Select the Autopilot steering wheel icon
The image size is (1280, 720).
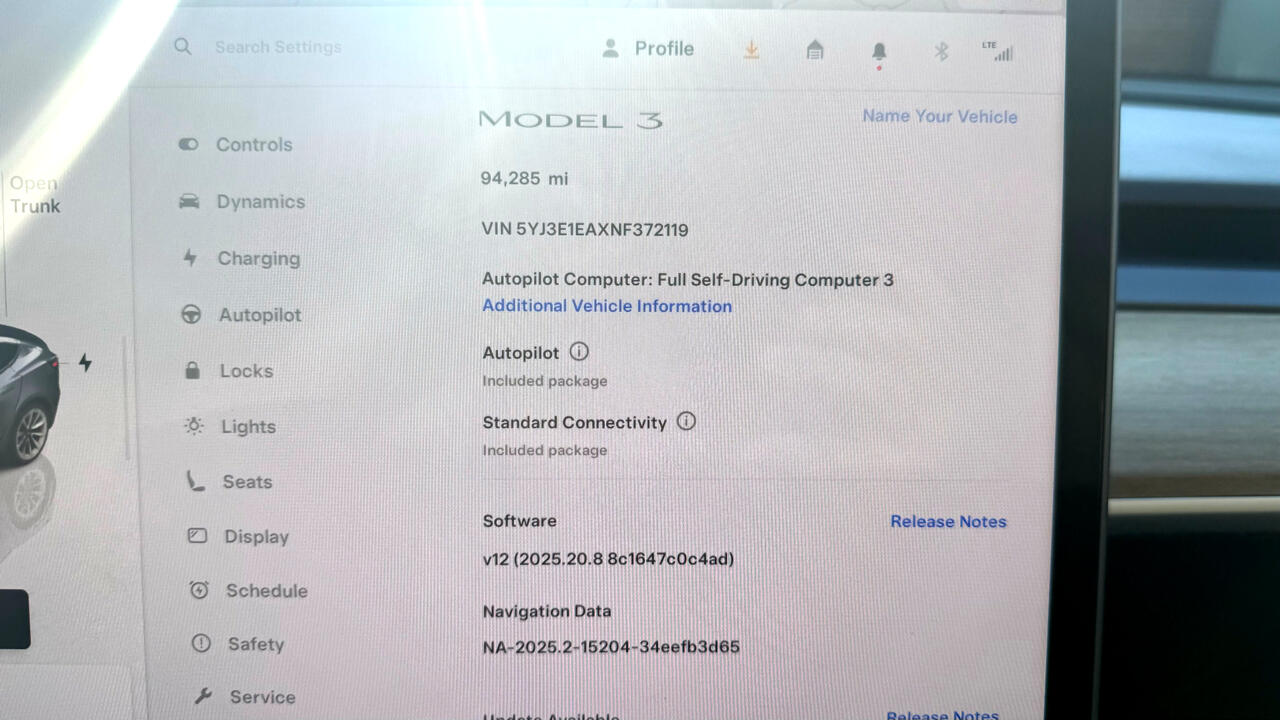click(x=191, y=314)
